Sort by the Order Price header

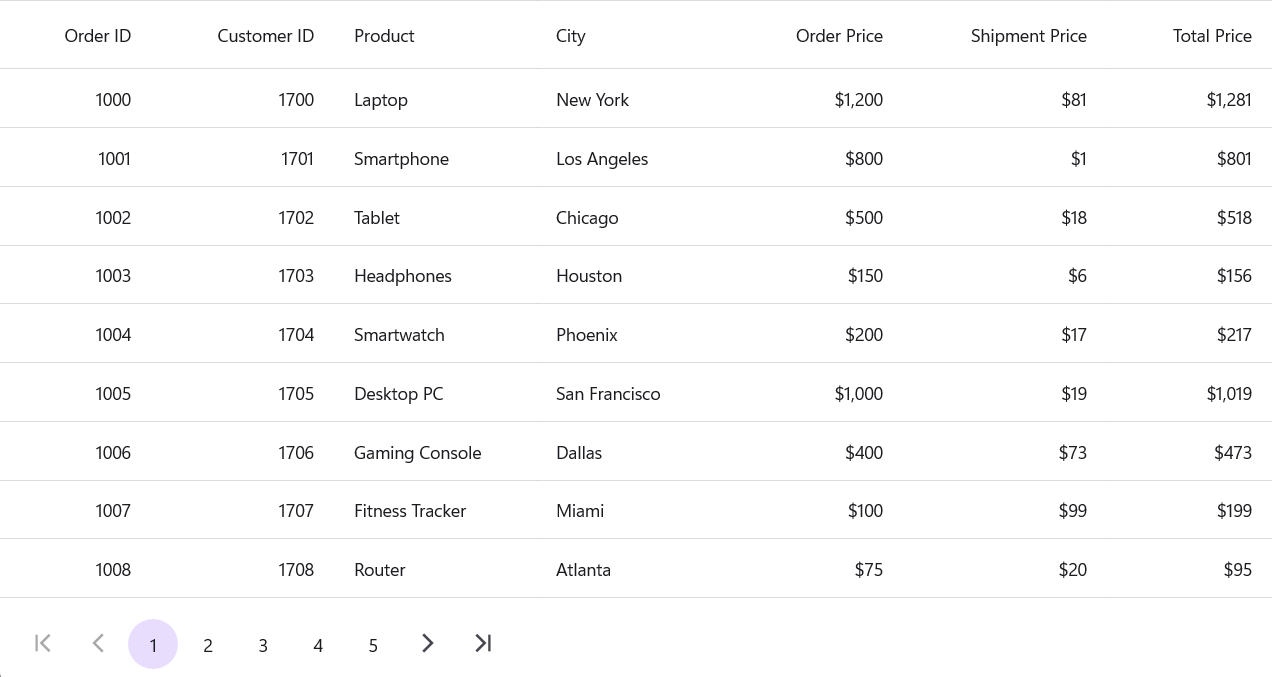coord(838,36)
